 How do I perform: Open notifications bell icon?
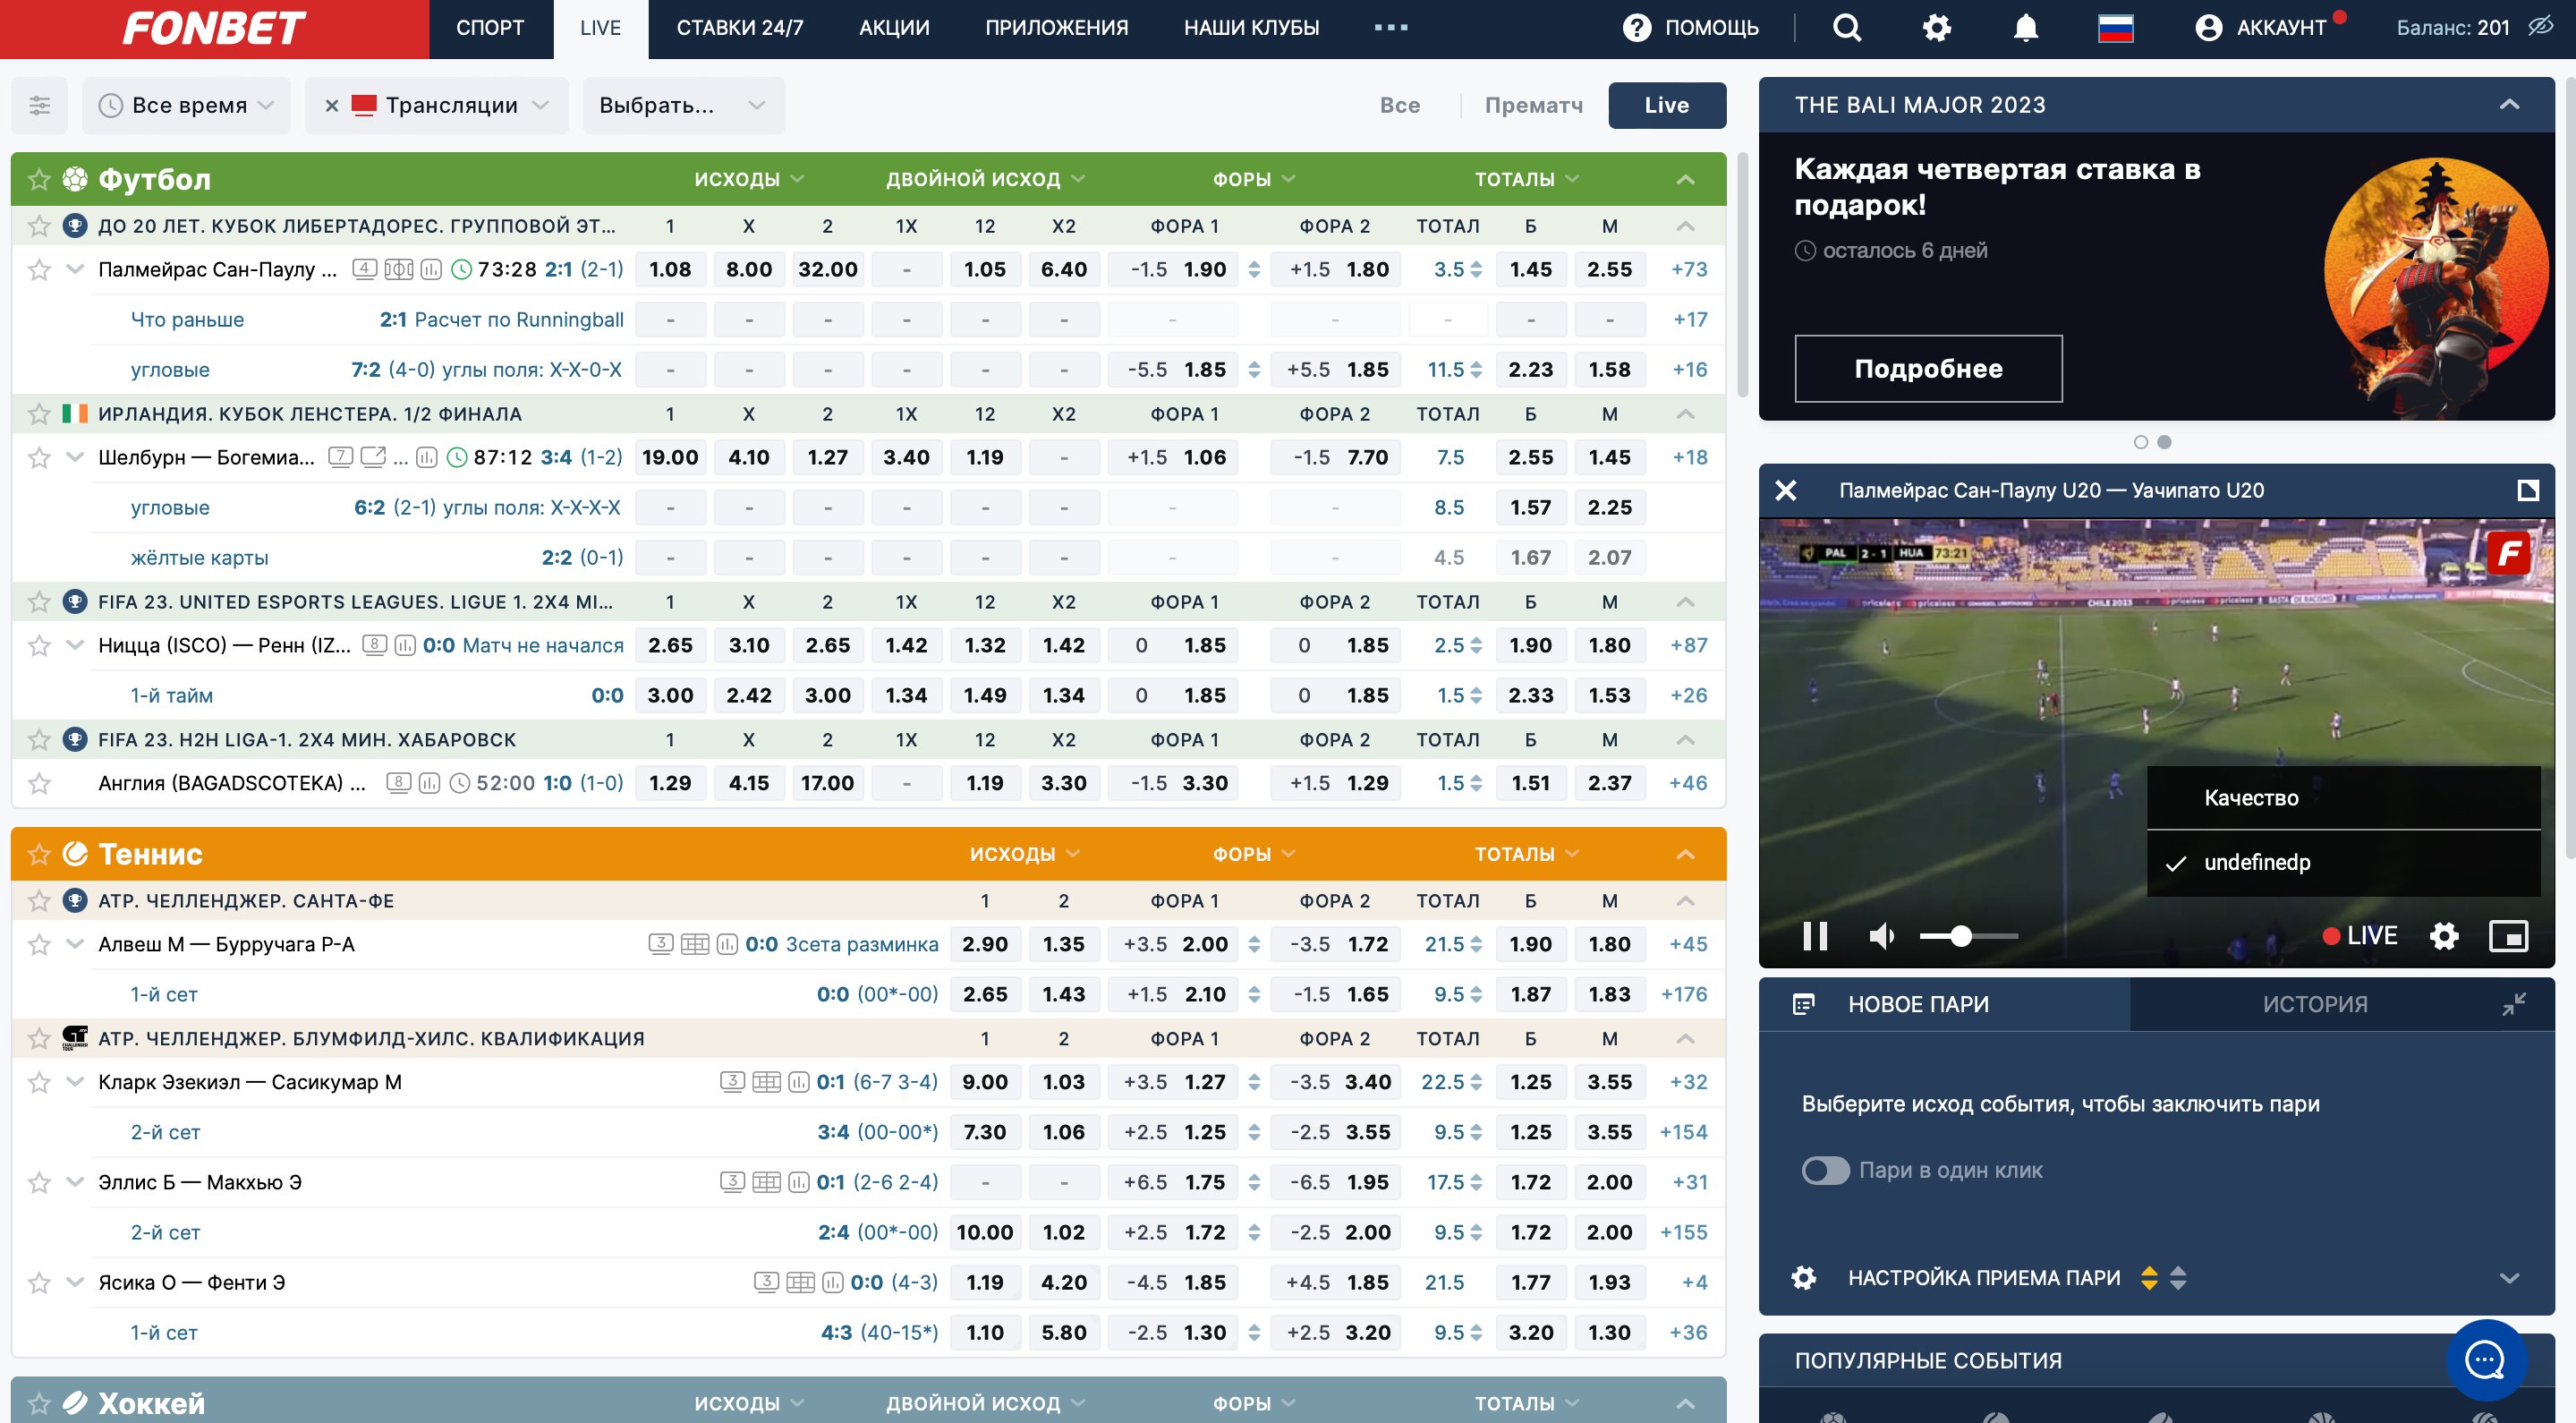click(x=2025, y=28)
